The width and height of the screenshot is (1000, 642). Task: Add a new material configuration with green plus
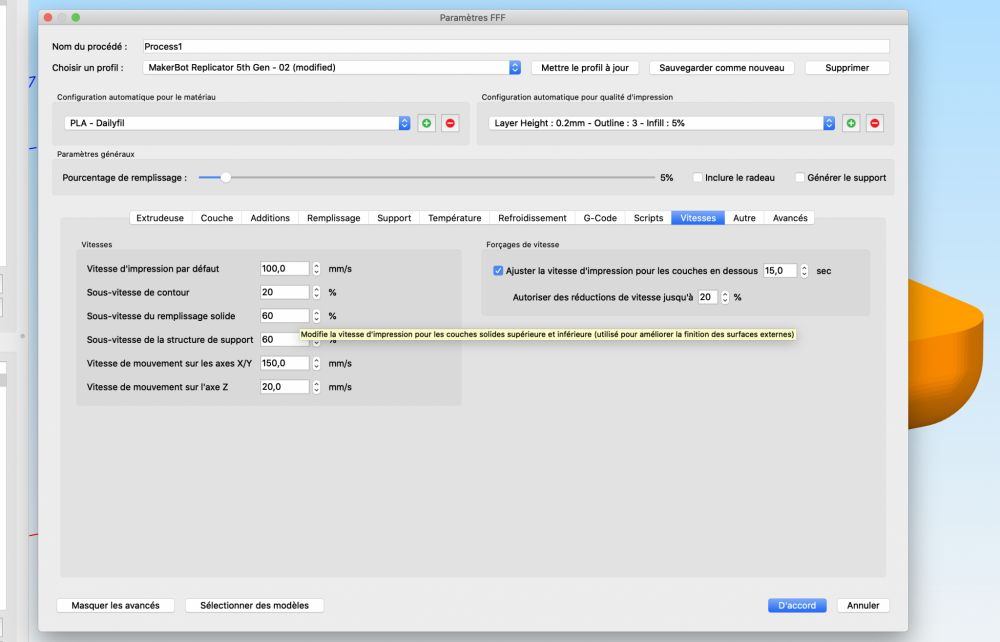[427, 123]
